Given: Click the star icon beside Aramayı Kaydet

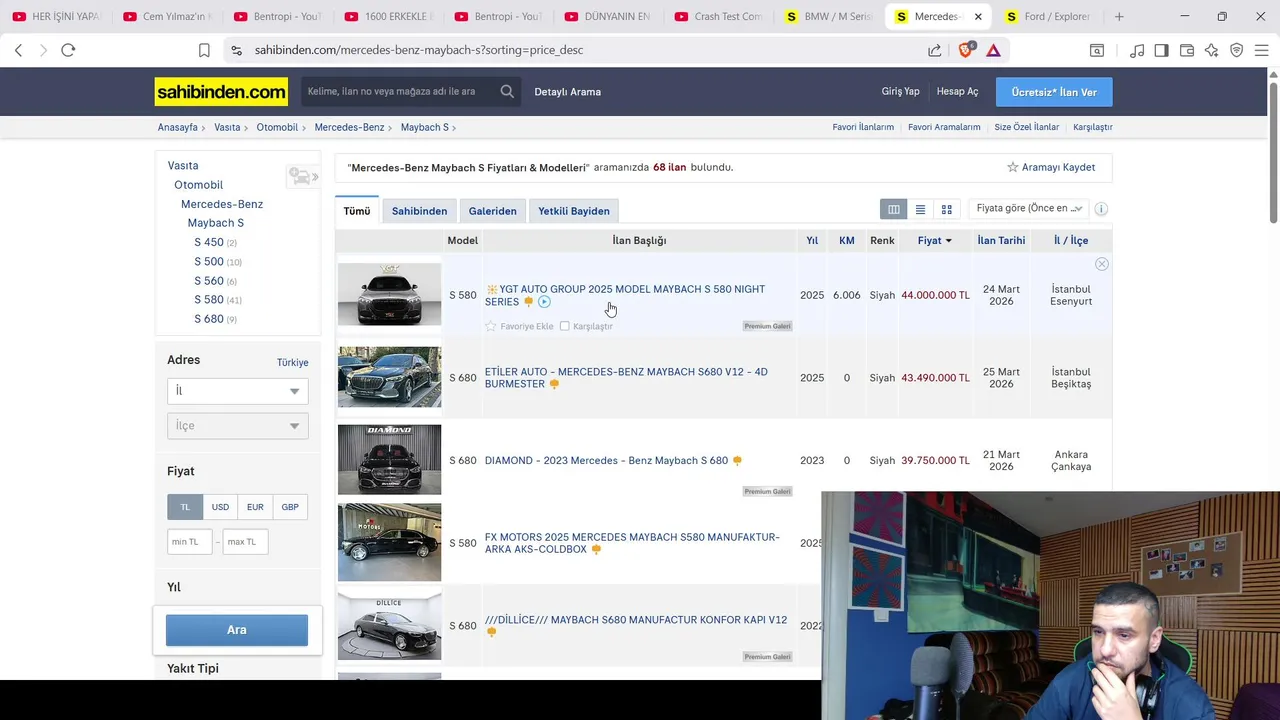Looking at the screenshot, I should 1012,167.
